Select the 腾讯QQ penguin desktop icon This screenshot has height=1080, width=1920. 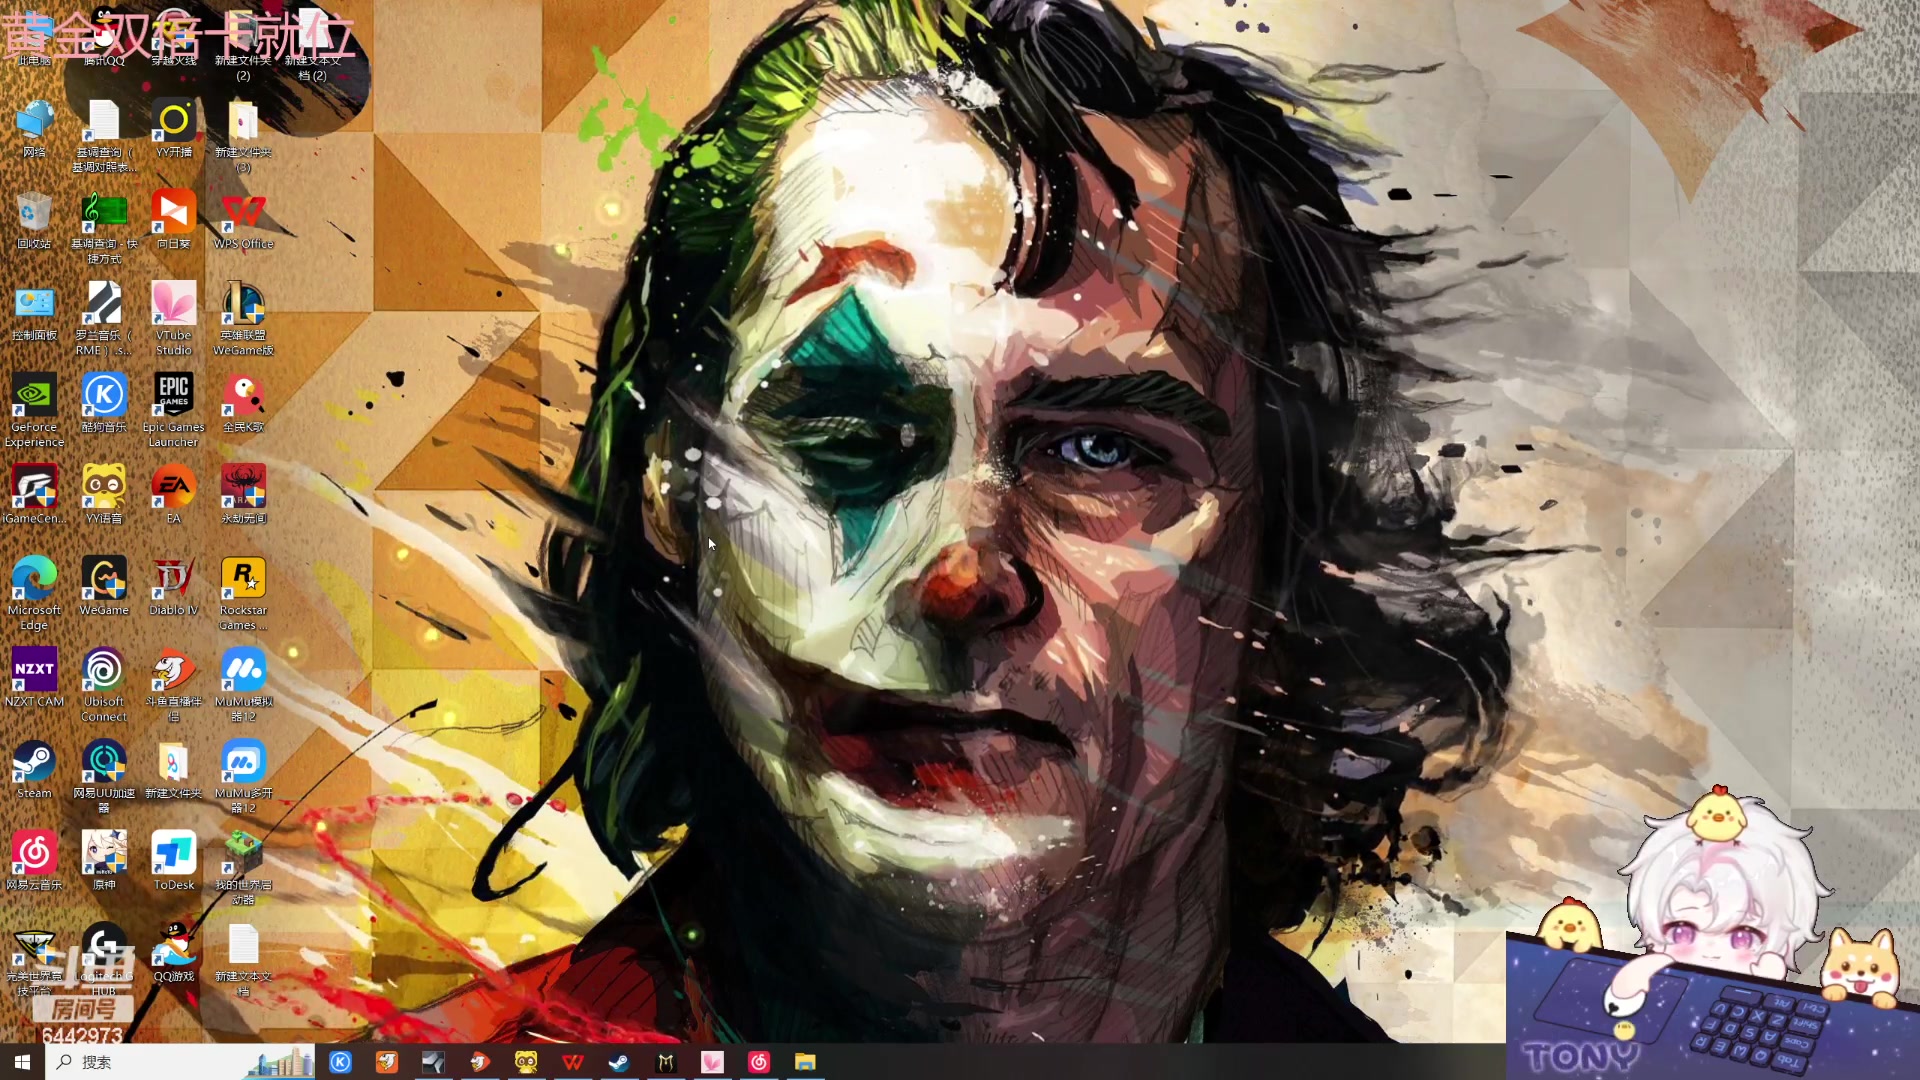click(x=104, y=38)
